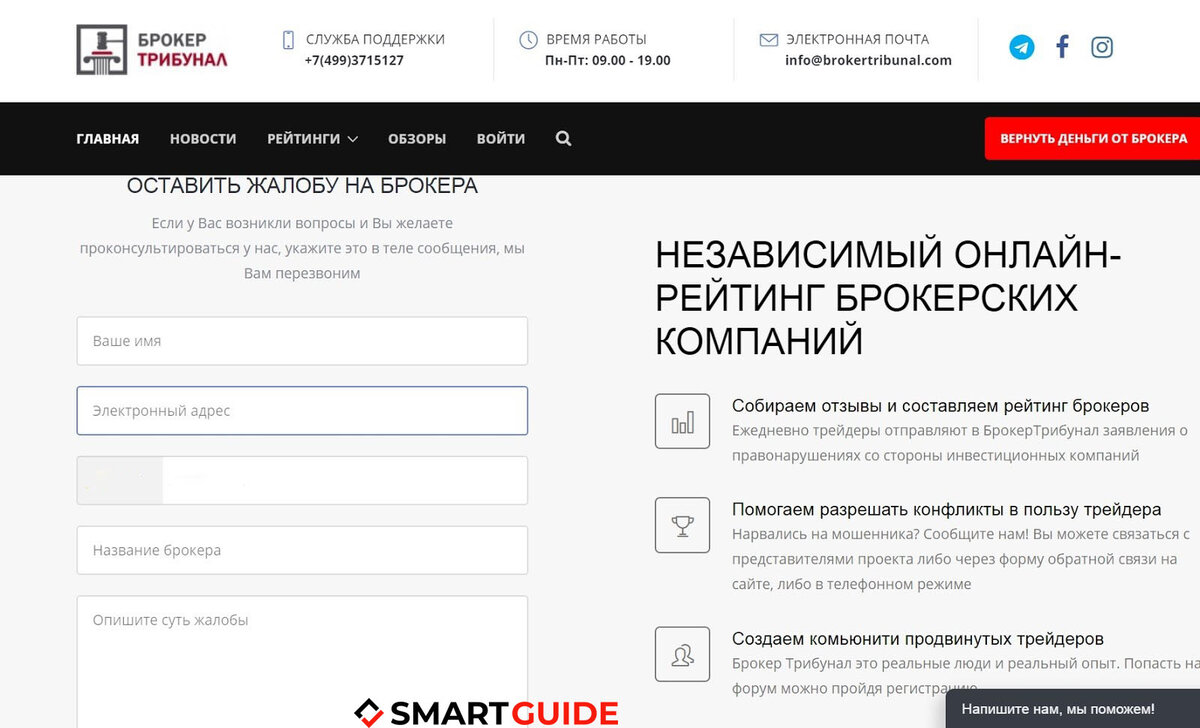
Task: Focus the Название брокера input field
Action: point(302,550)
